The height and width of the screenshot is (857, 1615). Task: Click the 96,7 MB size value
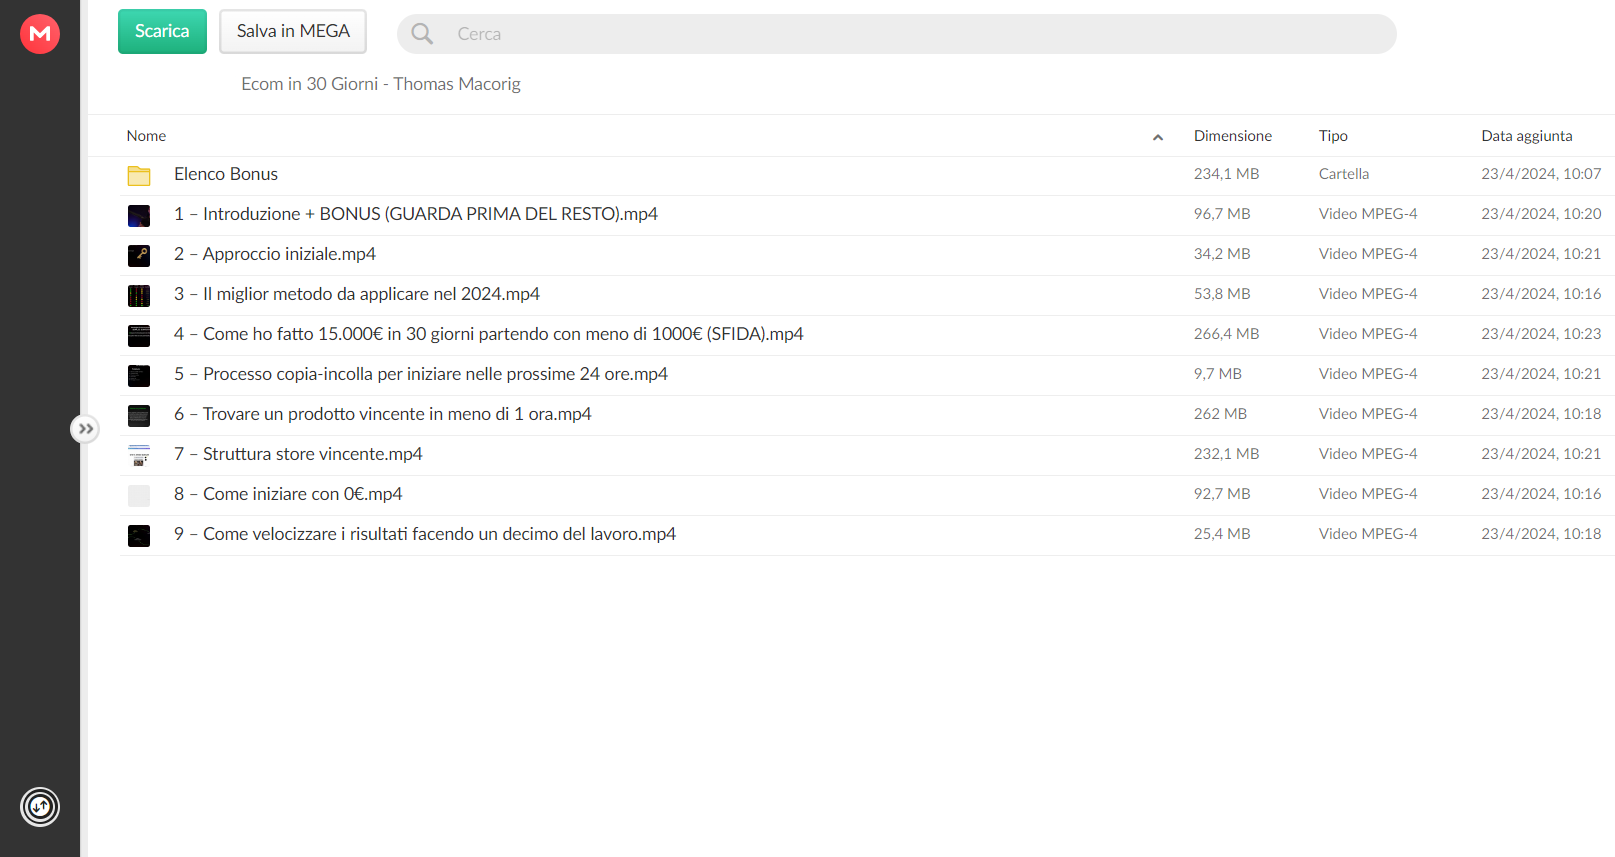pos(1222,214)
